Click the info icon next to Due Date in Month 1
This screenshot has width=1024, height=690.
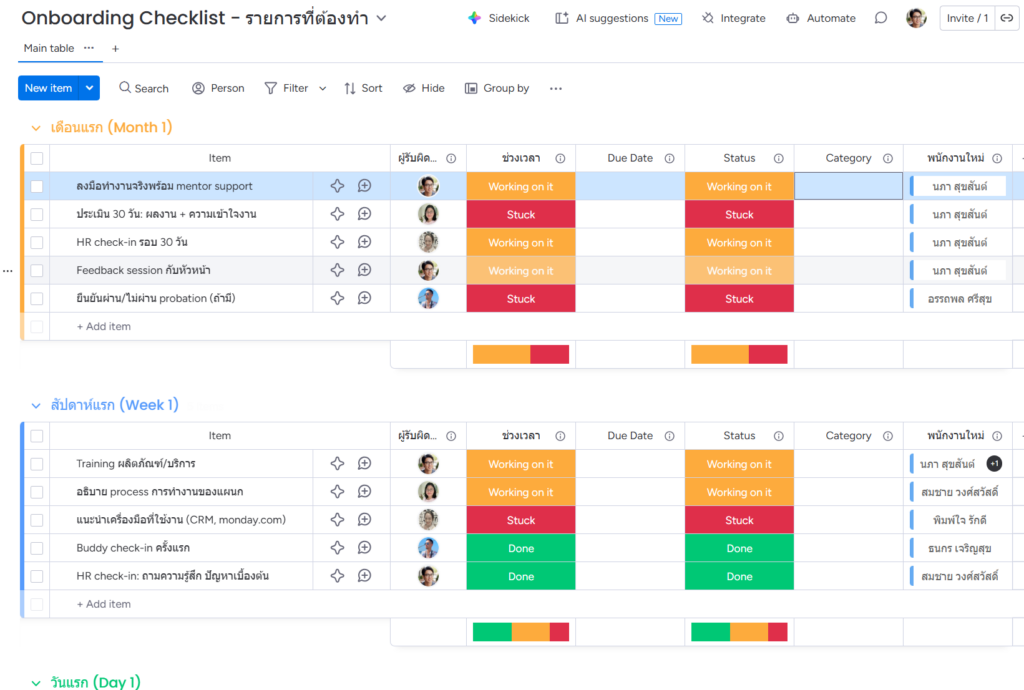tap(669, 158)
